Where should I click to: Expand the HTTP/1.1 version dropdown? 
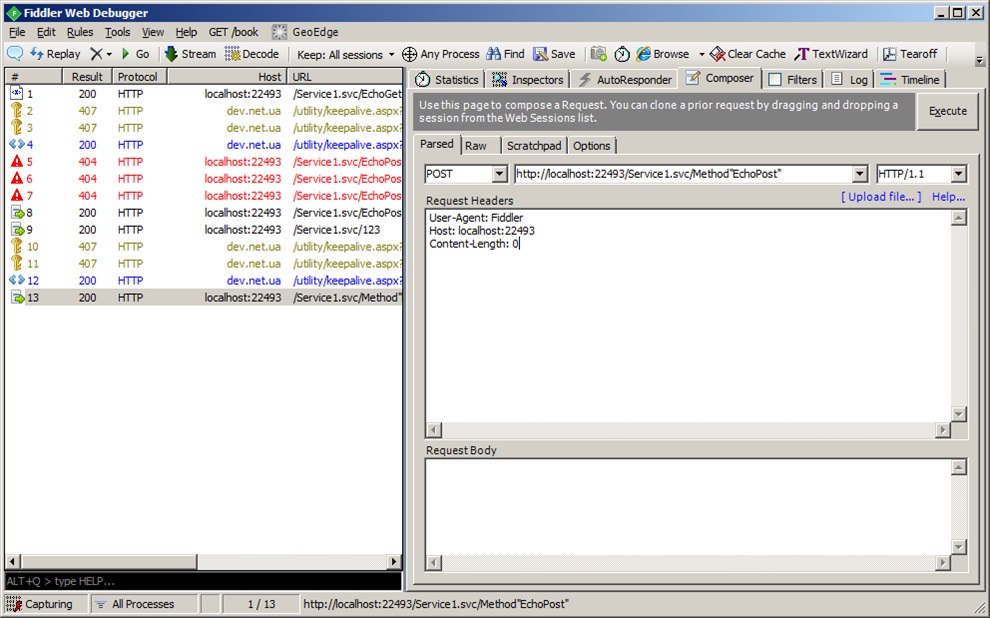coord(958,174)
